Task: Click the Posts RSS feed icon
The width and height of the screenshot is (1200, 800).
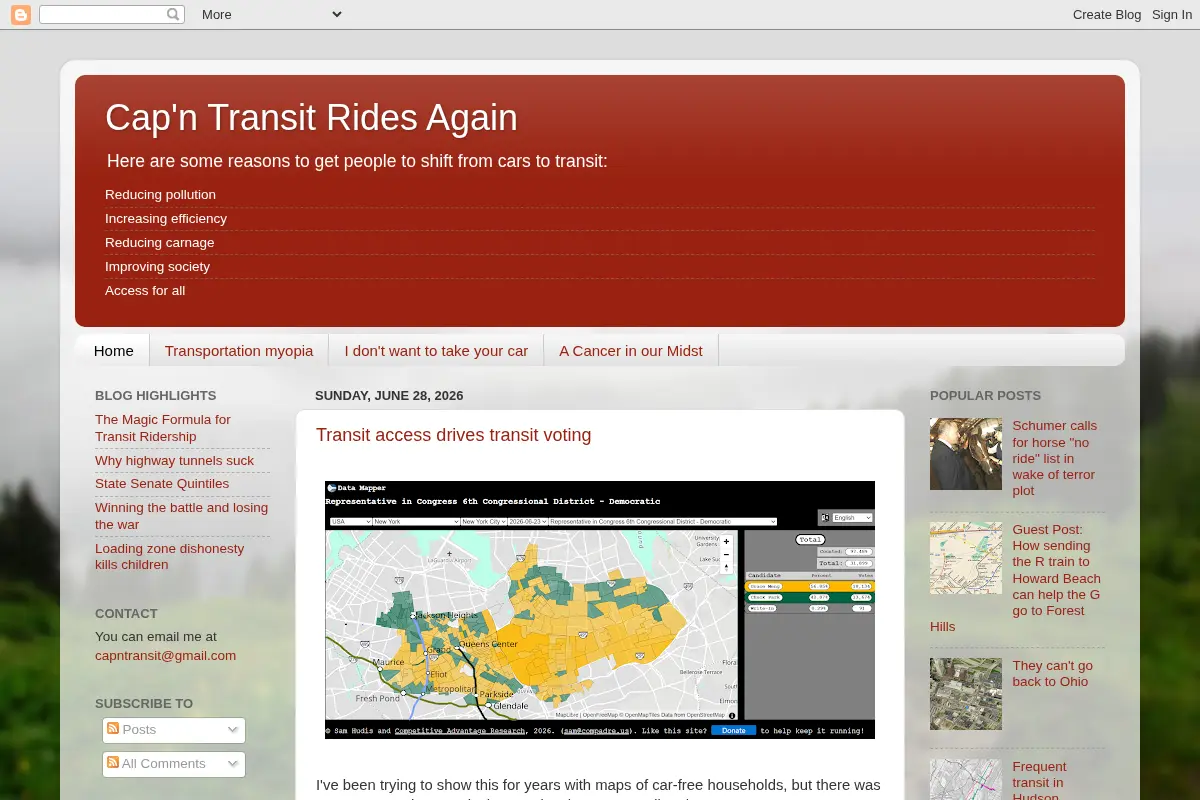Action: pos(113,729)
